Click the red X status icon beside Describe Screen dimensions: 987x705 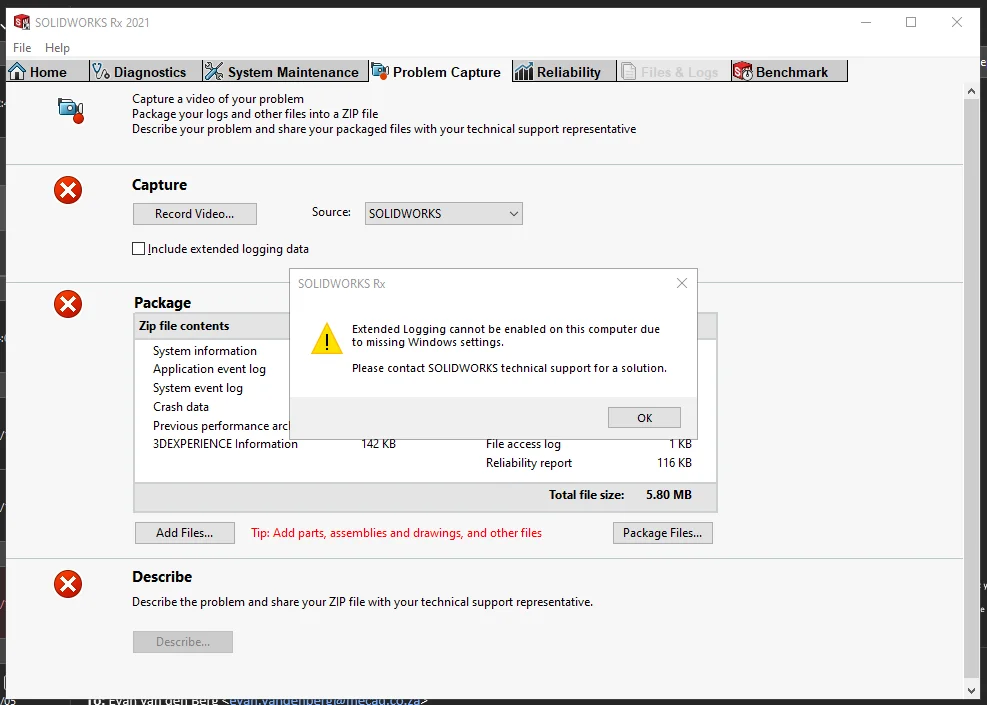point(68,584)
